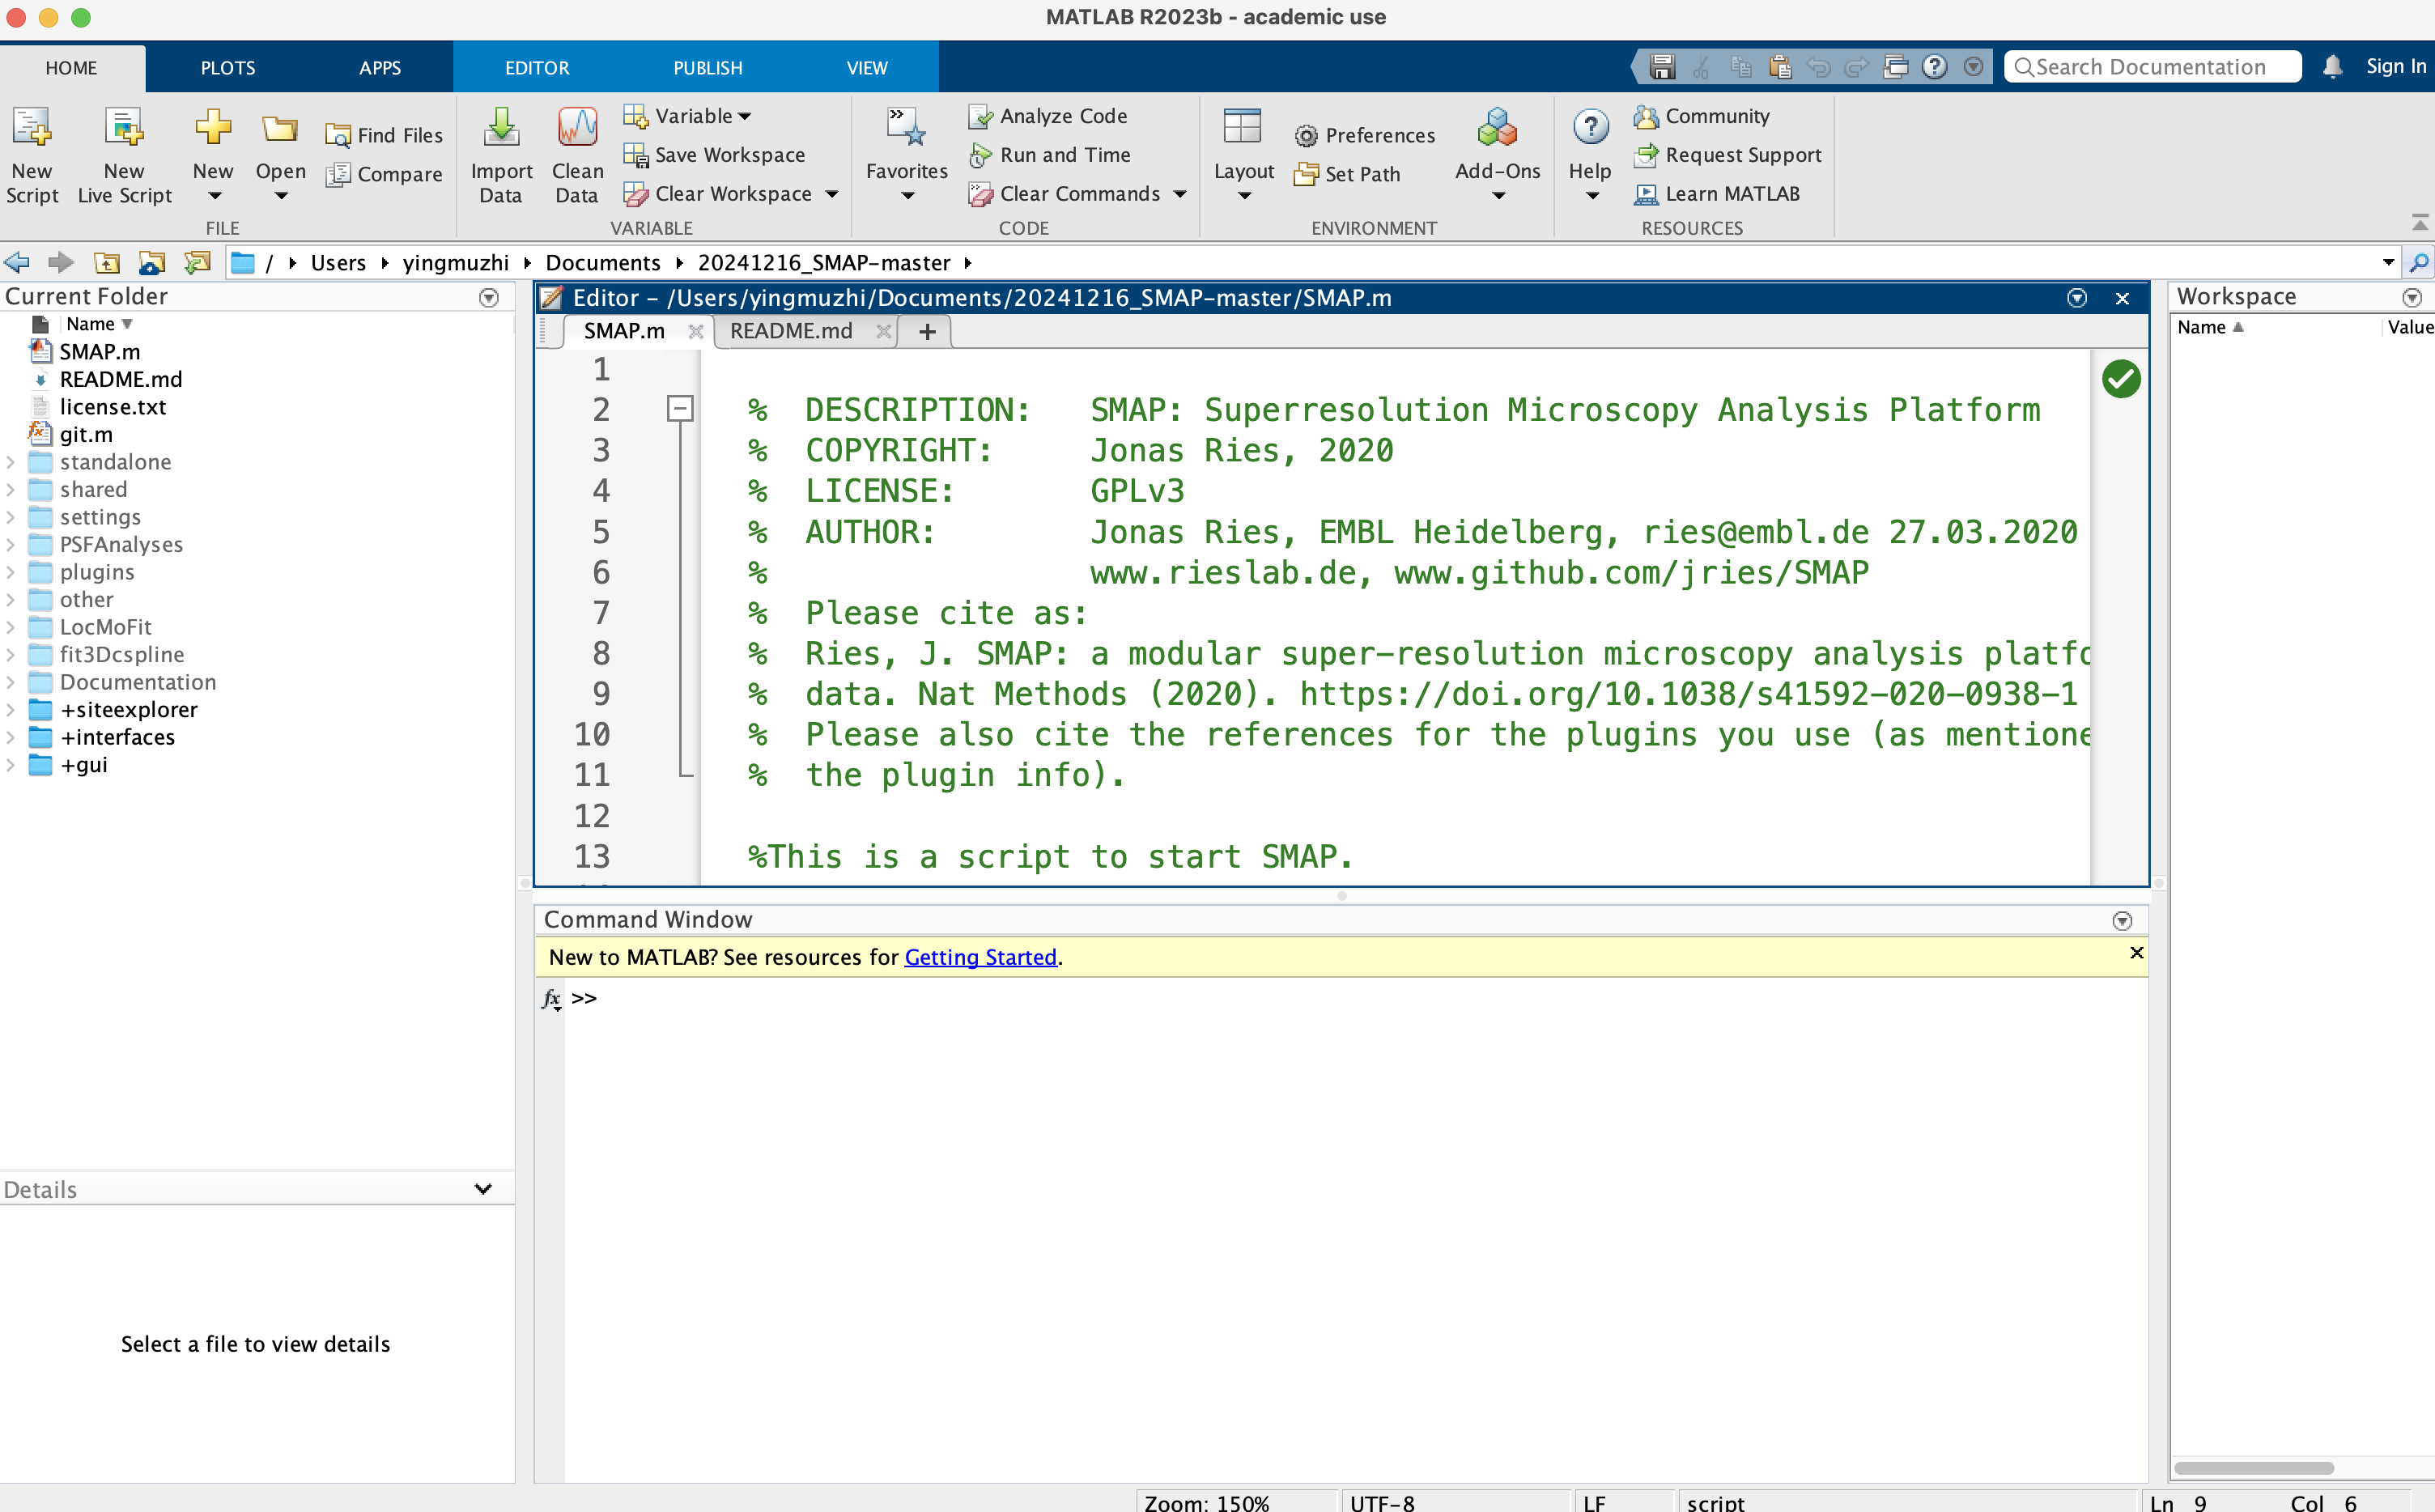Image resolution: width=2435 pixels, height=1512 pixels.
Task: Open Set Path dialog
Action: click(1347, 174)
